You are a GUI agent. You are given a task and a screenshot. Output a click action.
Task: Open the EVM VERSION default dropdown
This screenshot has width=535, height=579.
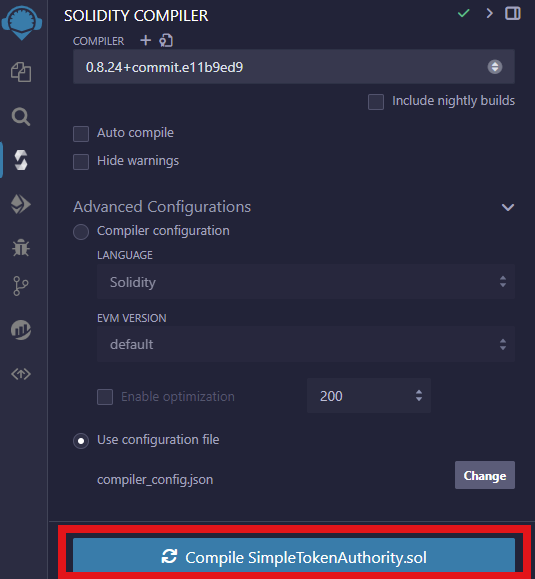(306, 344)
